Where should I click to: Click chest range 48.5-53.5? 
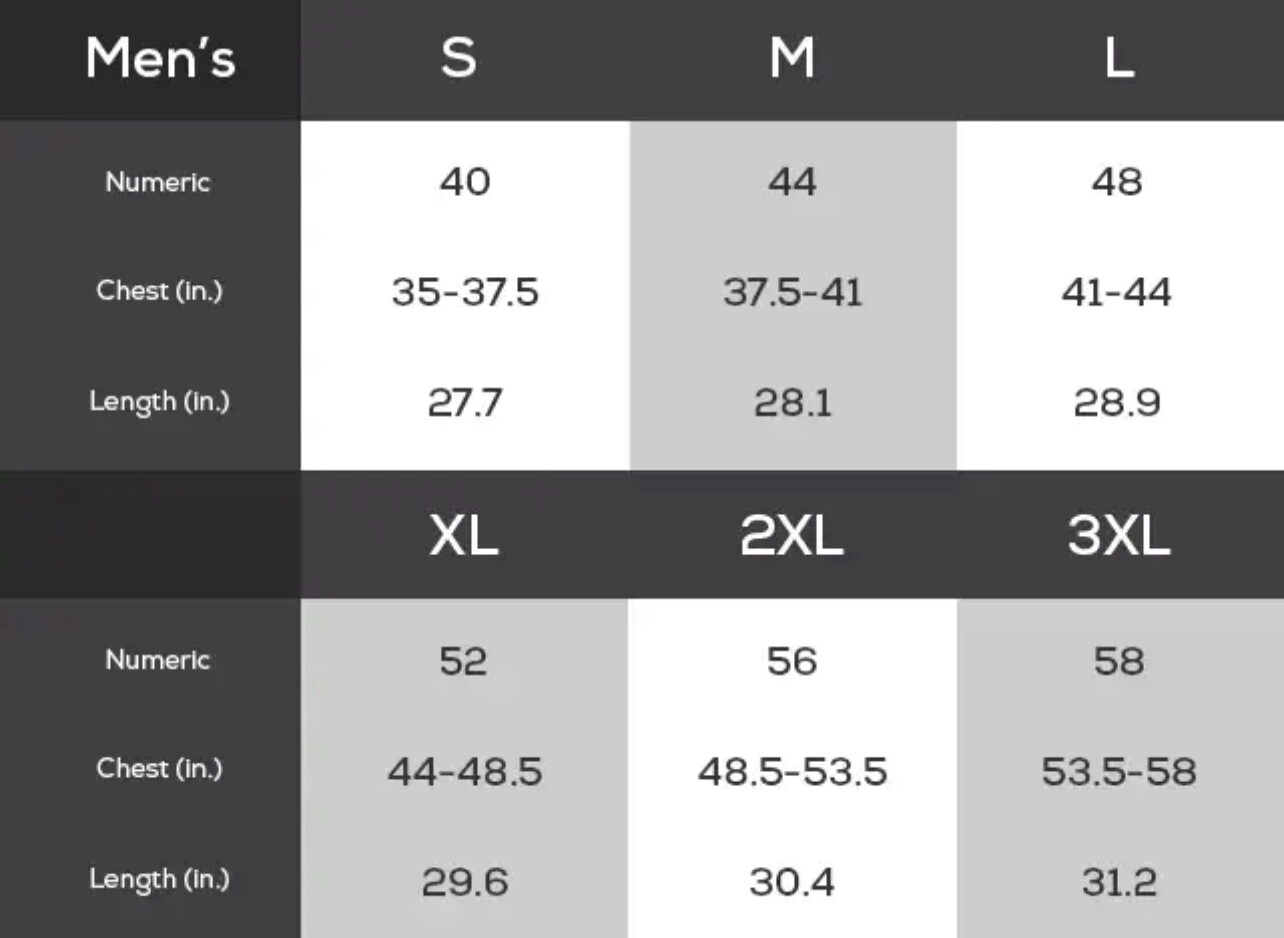pyautogui.click(x=792, y=771)
